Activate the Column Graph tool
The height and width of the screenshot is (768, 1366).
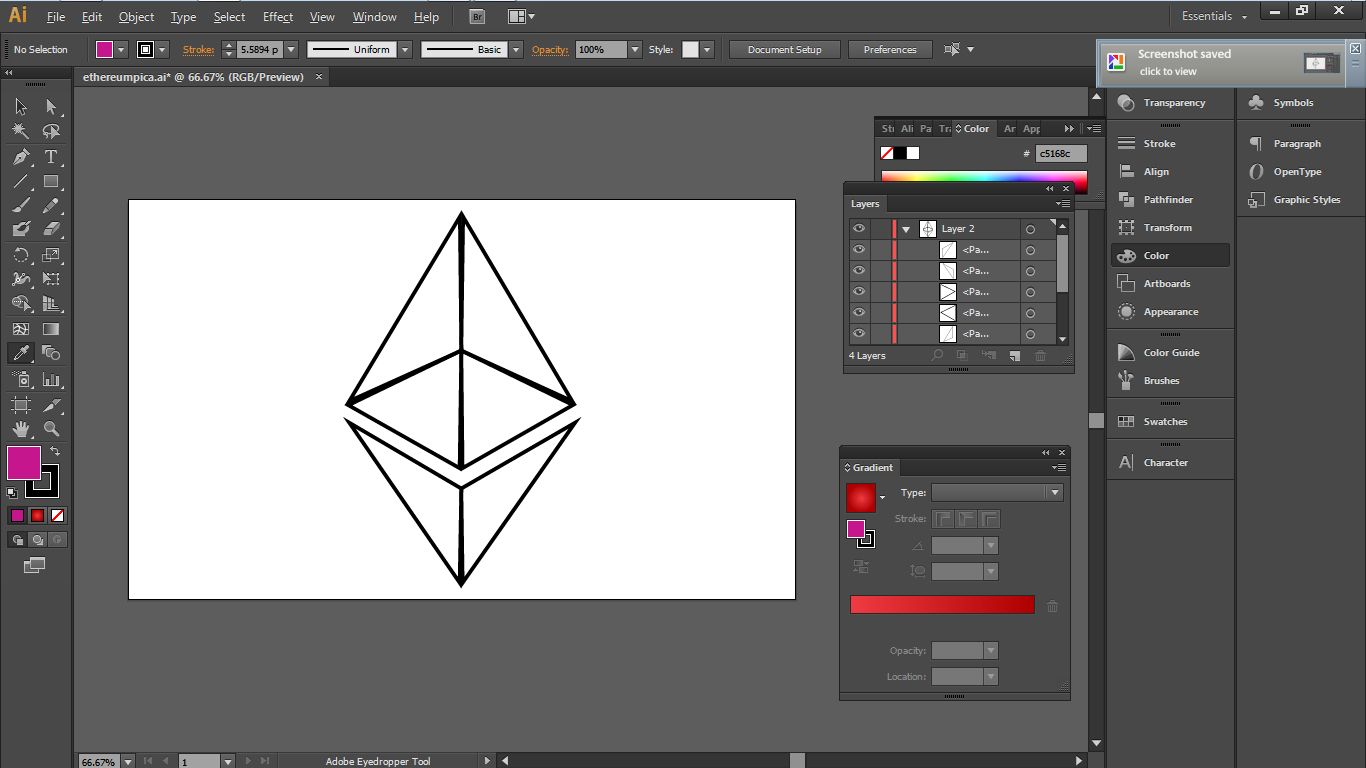[x=51, y=380]
